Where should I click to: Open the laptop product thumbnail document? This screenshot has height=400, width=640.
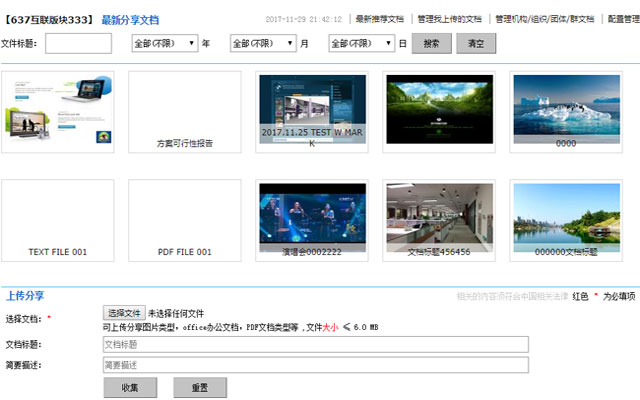(x=58, y=111)
